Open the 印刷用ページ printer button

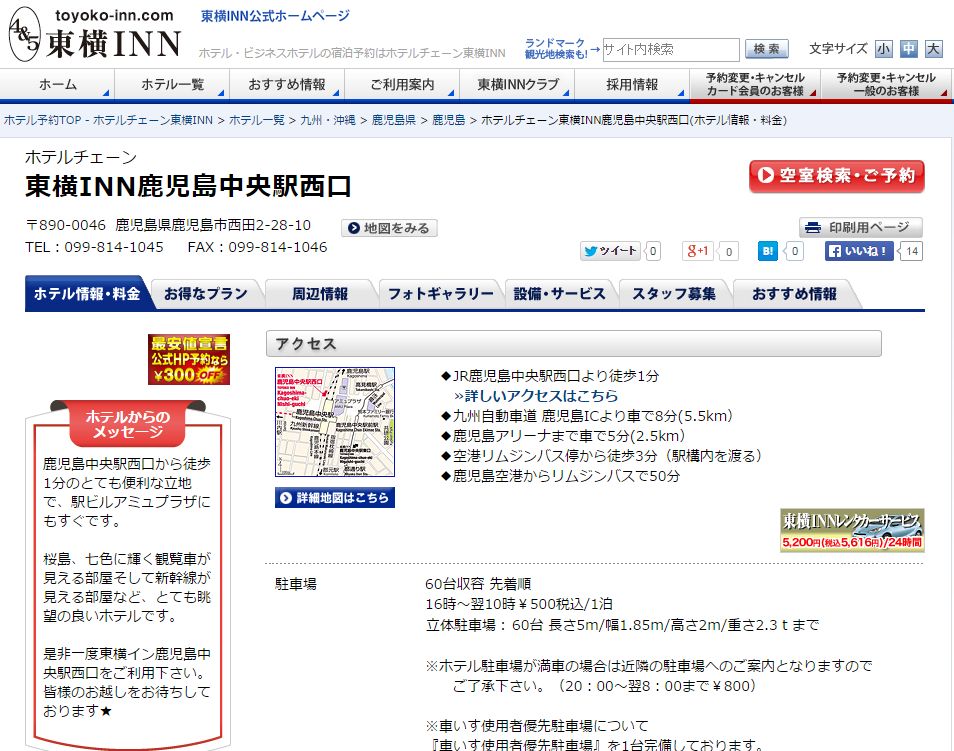click(860, 228)
